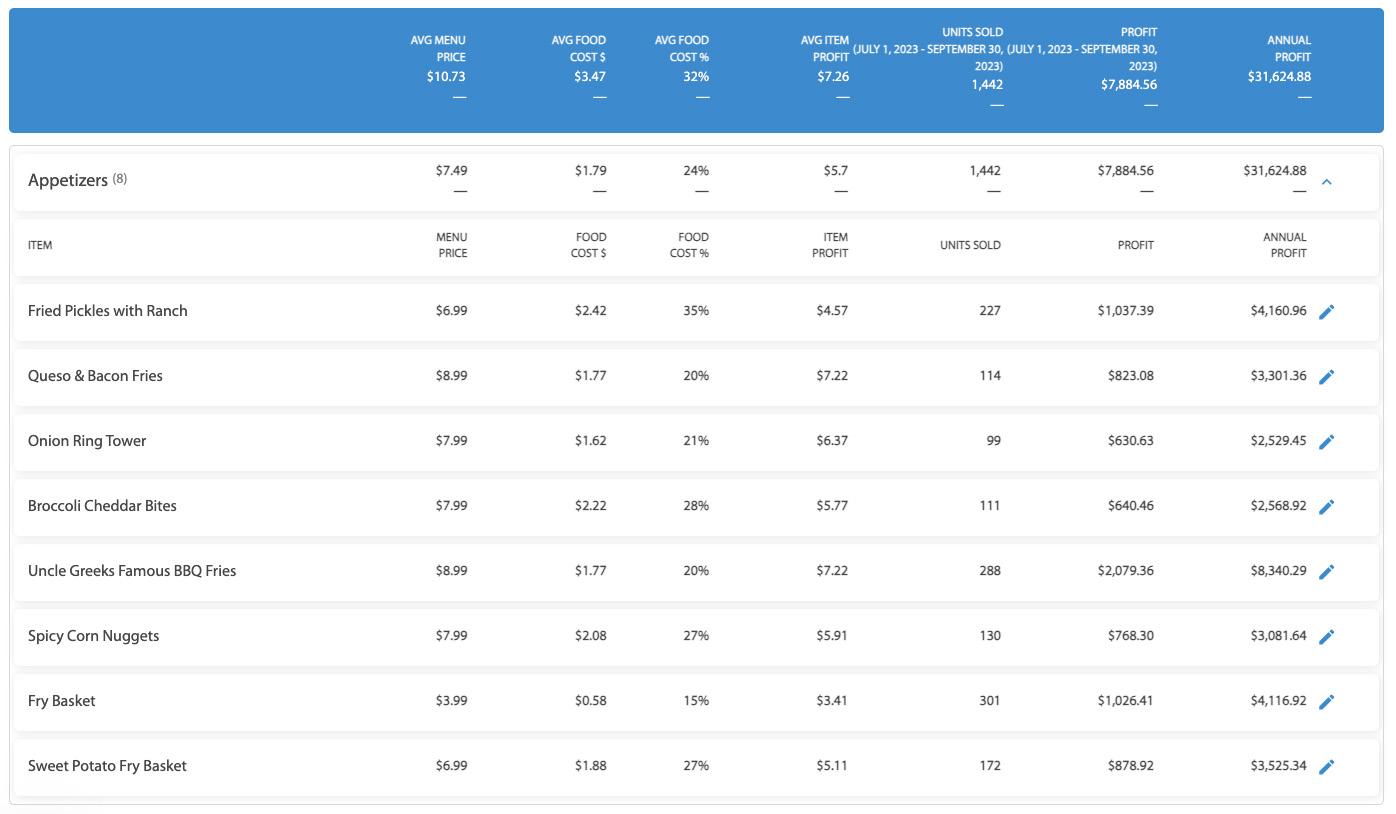Edit Uncle Greeks Famous BBQ Fries

pyautogui.click(x=1326, y=572)
